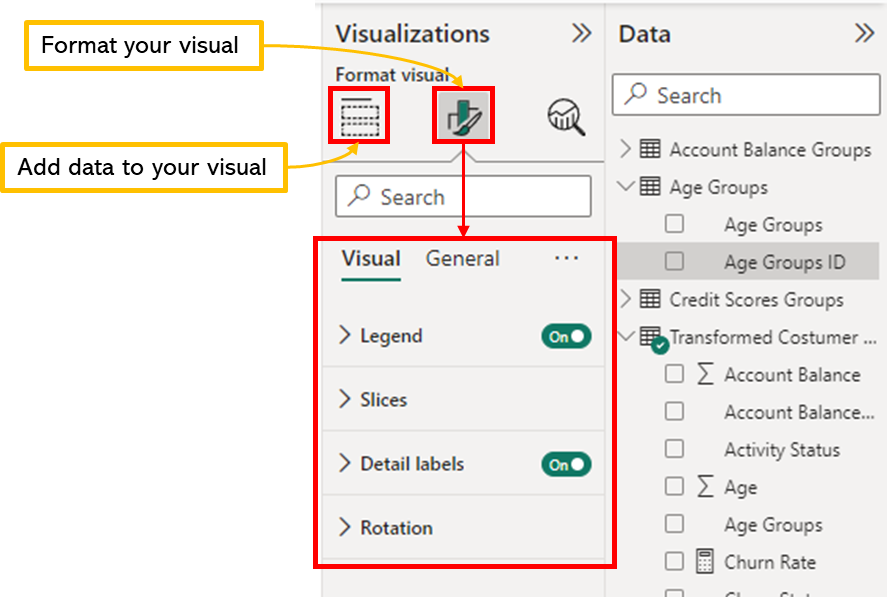Click the Search field in the Data pane
The height and width of the screenshot is (597, 887).
[x=745, y=95]
